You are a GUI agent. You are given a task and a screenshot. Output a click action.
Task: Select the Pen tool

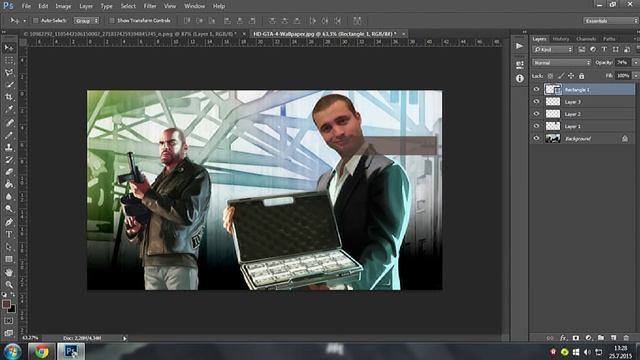(9, 222)
